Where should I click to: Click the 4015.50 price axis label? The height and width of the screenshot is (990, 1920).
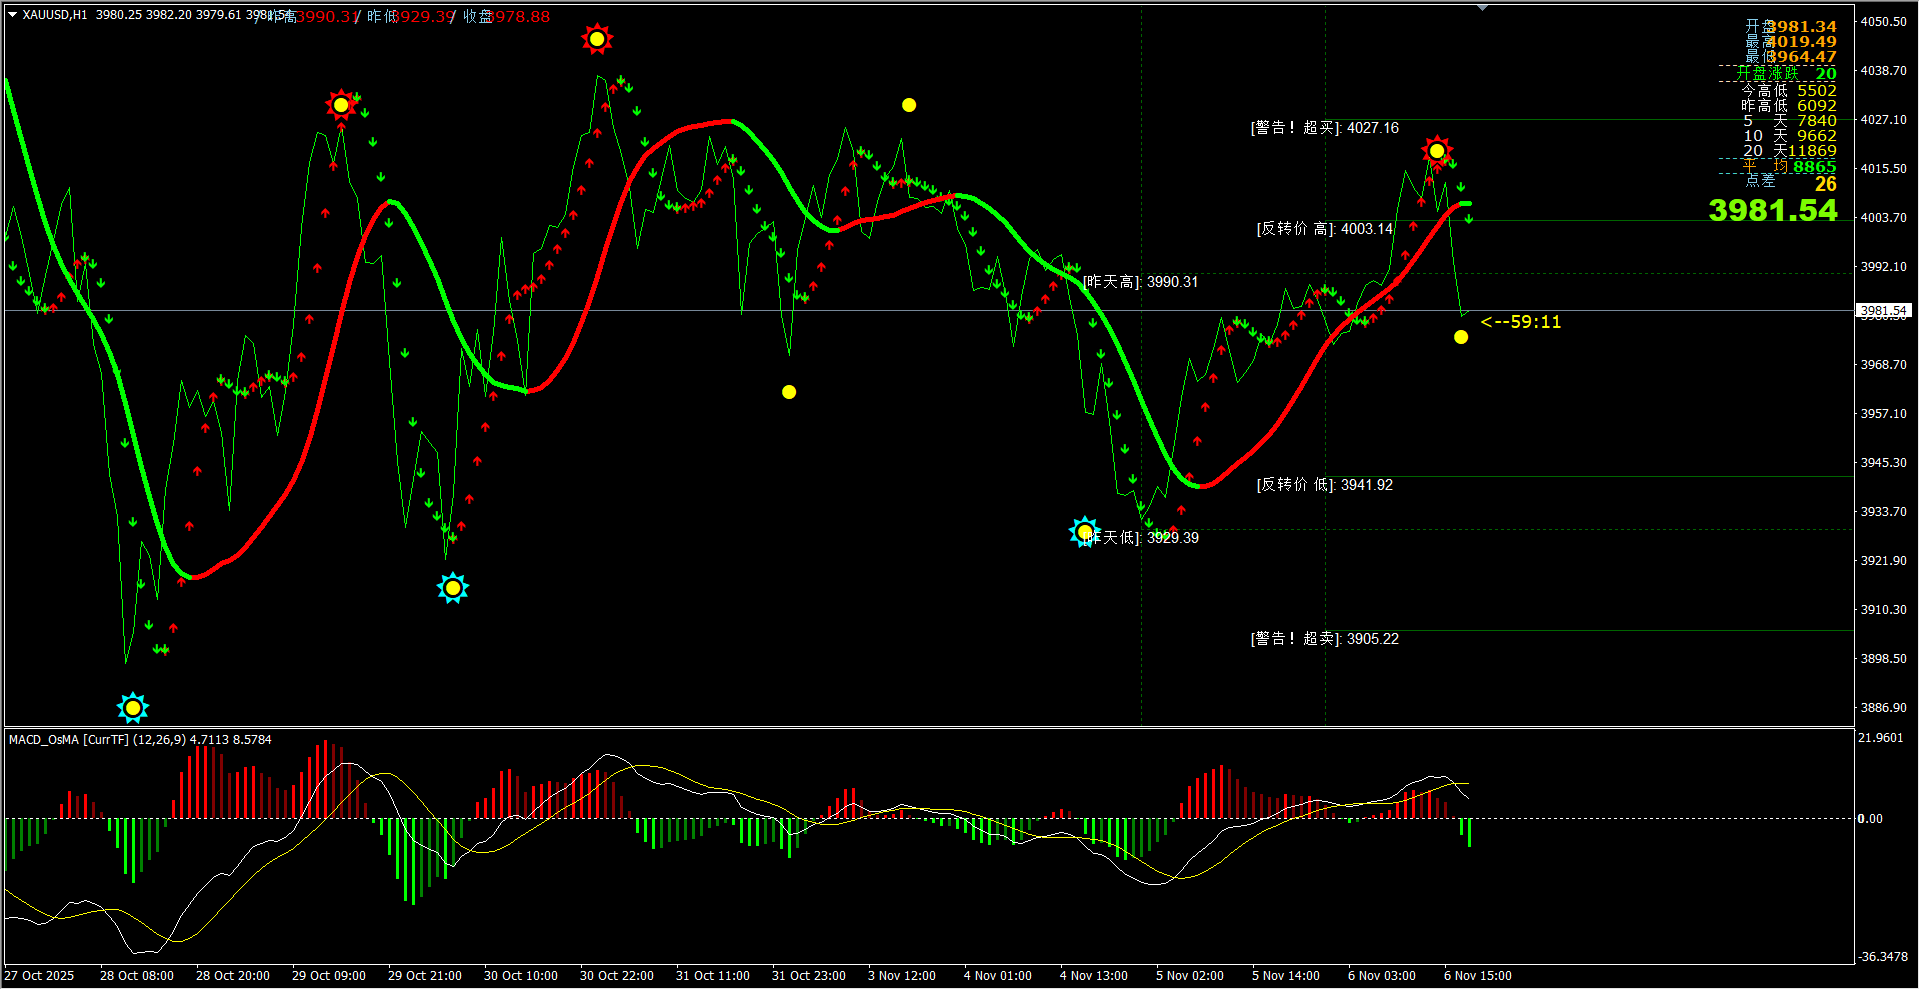(x=1883, y=169)
